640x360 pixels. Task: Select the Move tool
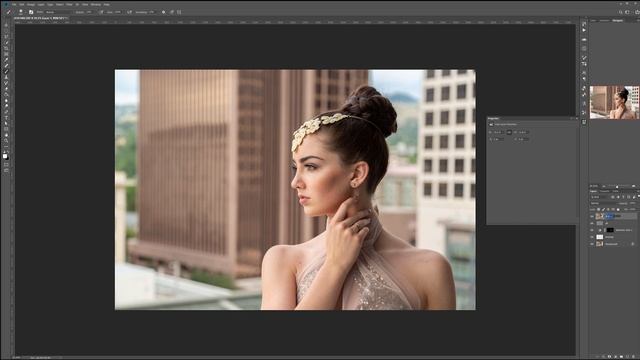[x=6, y=25]
